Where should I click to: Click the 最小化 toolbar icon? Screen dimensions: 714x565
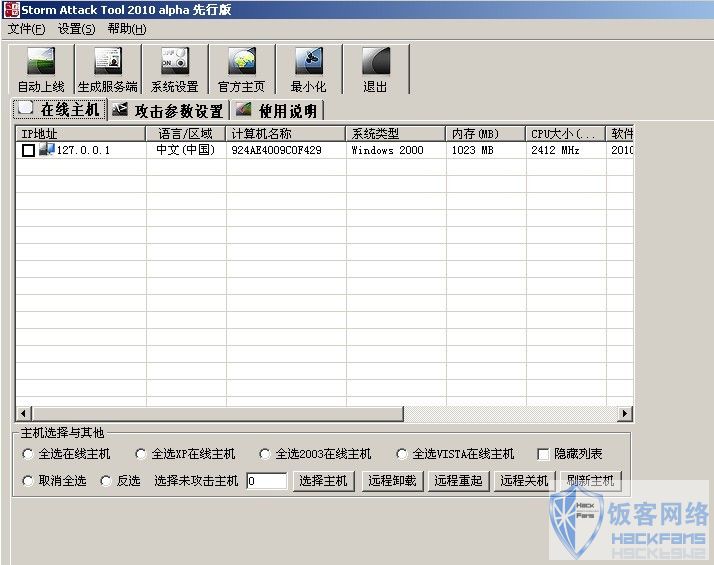coord(309,62)
